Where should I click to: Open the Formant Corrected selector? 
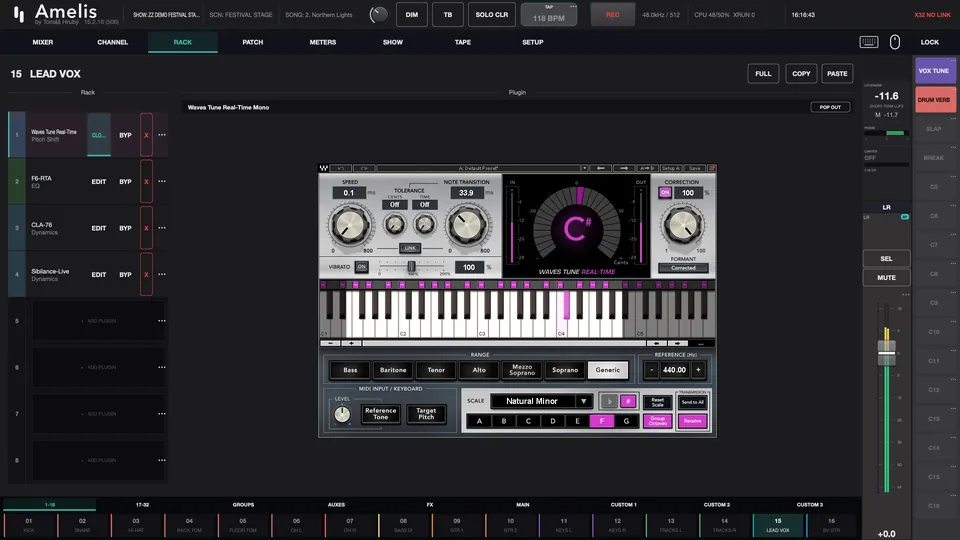pyautogui.click(x=683, y=268)
